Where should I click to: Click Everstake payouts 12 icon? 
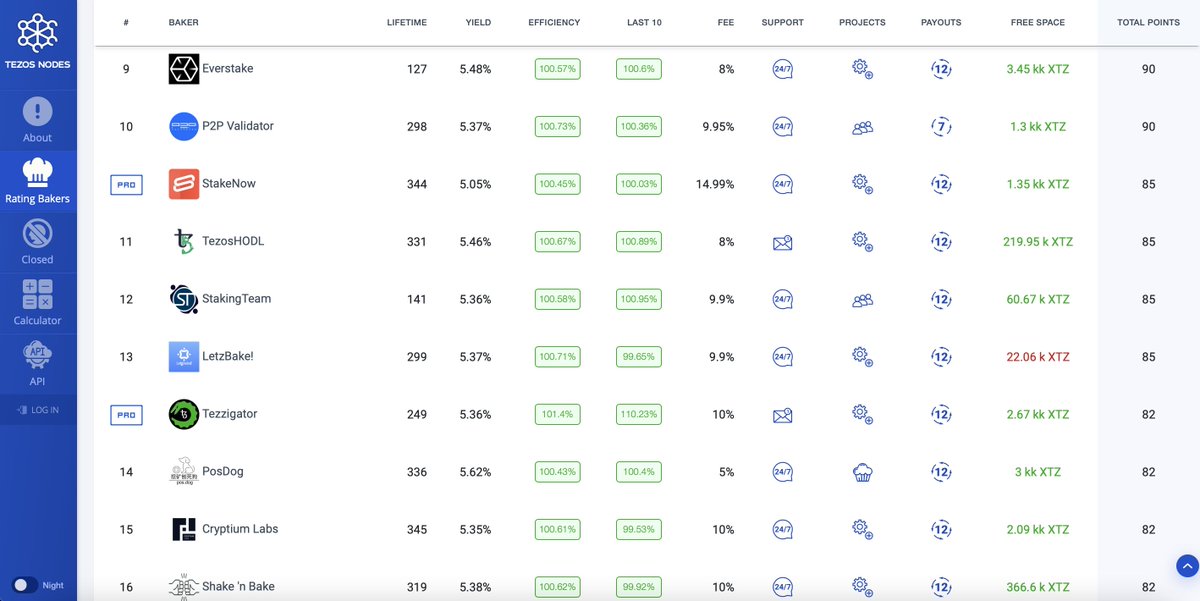pos(941,69)
